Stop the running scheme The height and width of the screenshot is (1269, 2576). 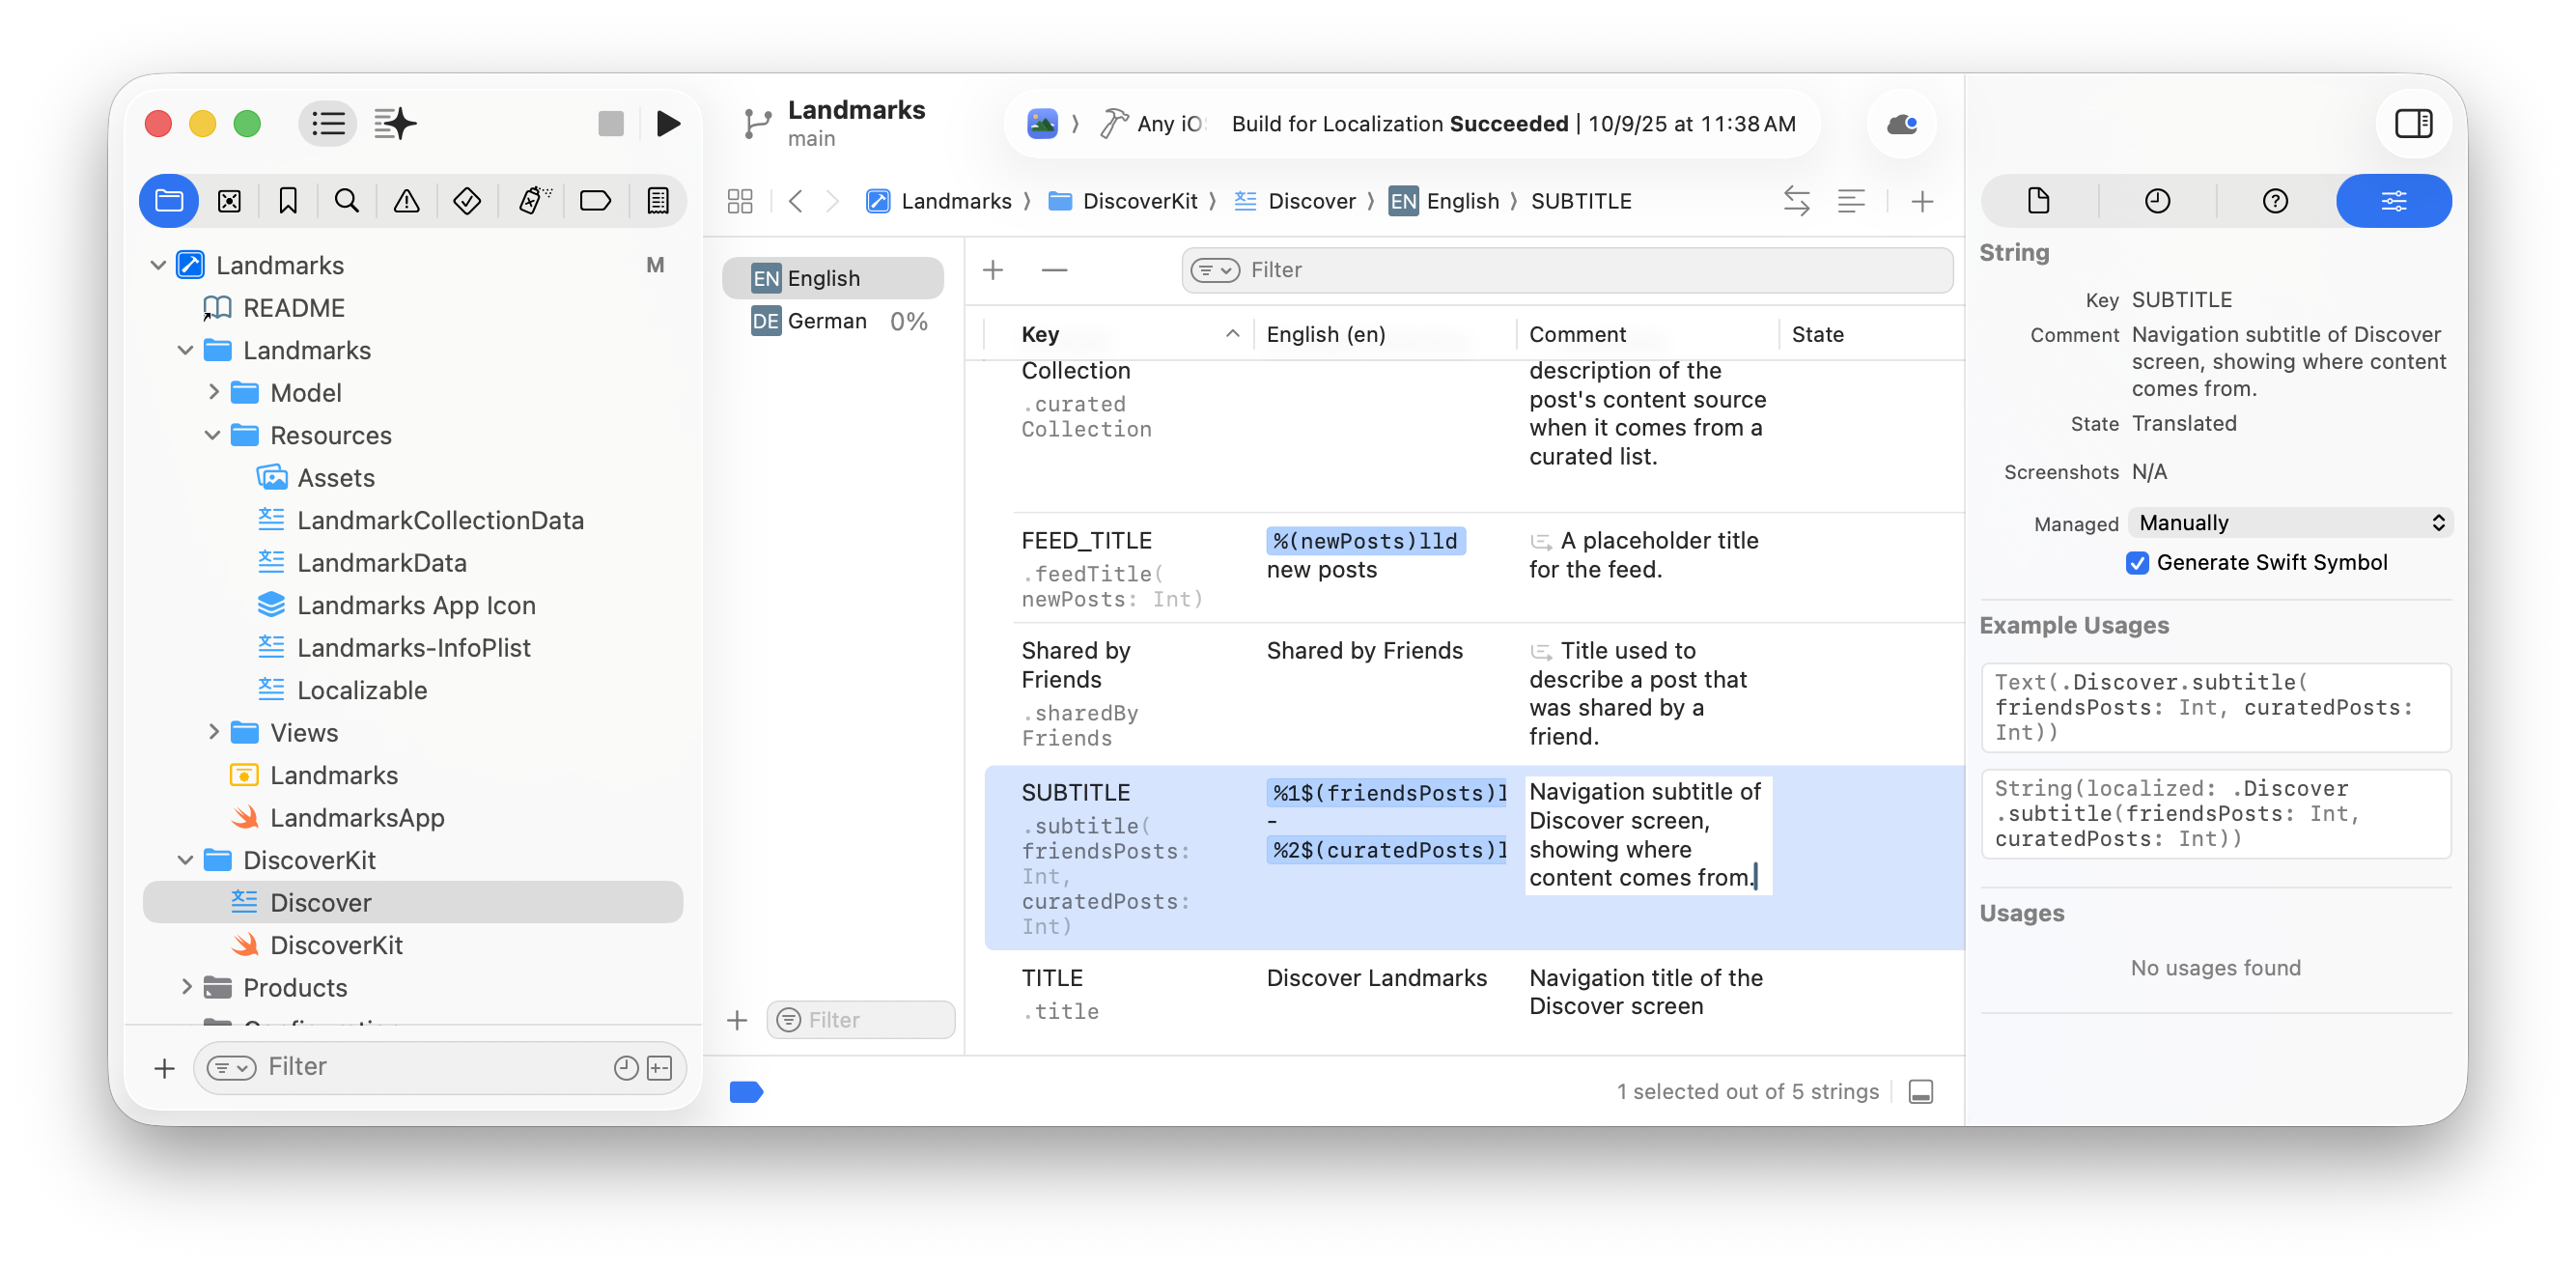(610, 124)
